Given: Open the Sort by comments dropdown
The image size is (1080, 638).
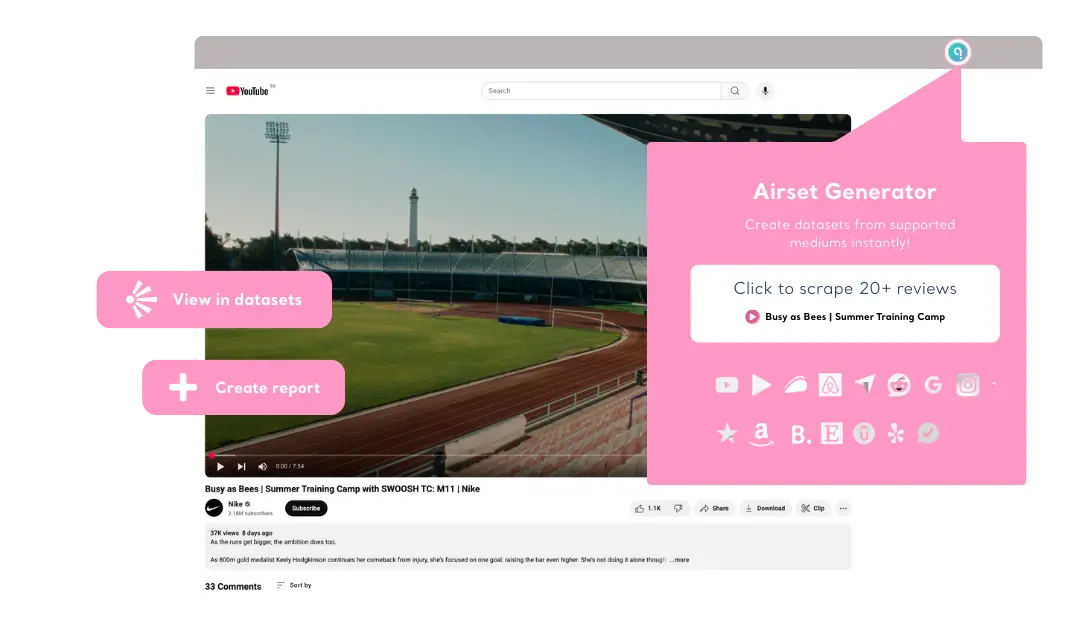Looking at the screenshot, I should click(x=295, y=586).
